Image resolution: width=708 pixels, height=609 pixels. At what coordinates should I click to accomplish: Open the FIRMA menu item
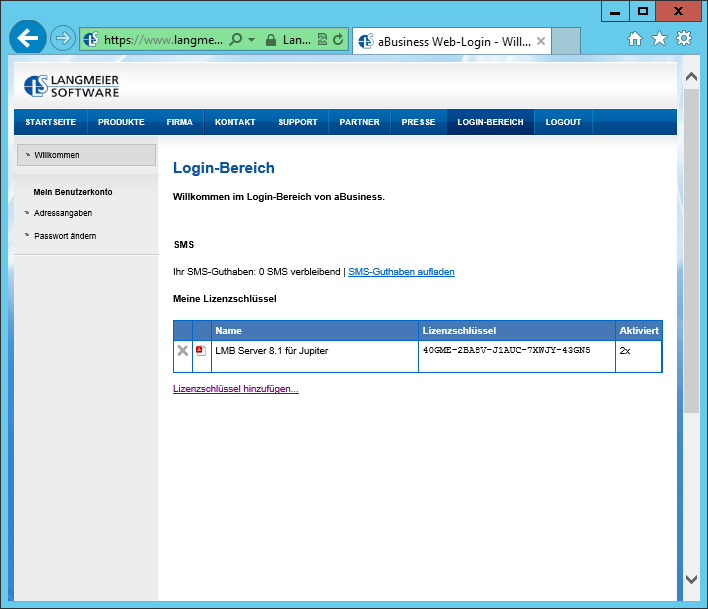point(179,122)
